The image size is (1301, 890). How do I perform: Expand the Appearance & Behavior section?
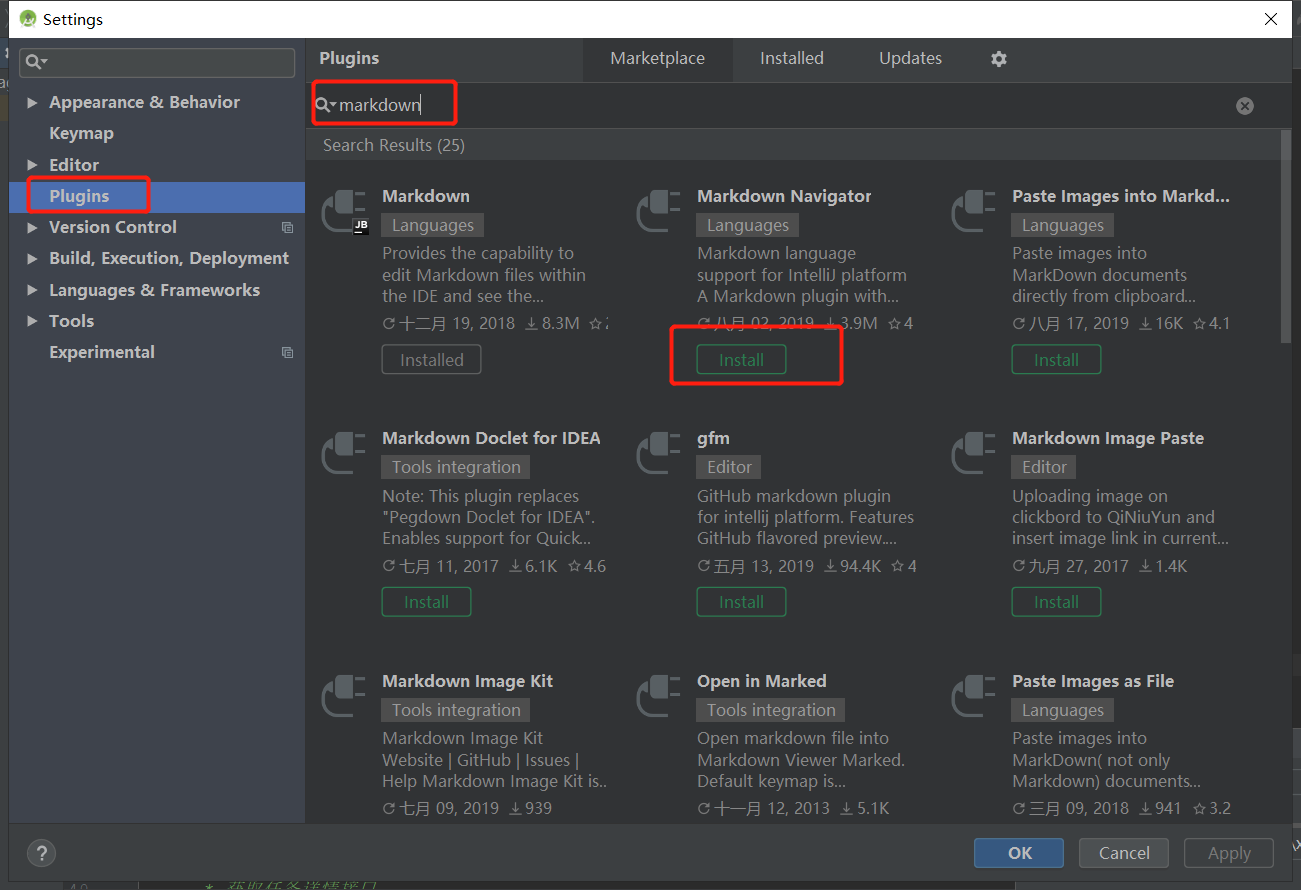[32, 101]
